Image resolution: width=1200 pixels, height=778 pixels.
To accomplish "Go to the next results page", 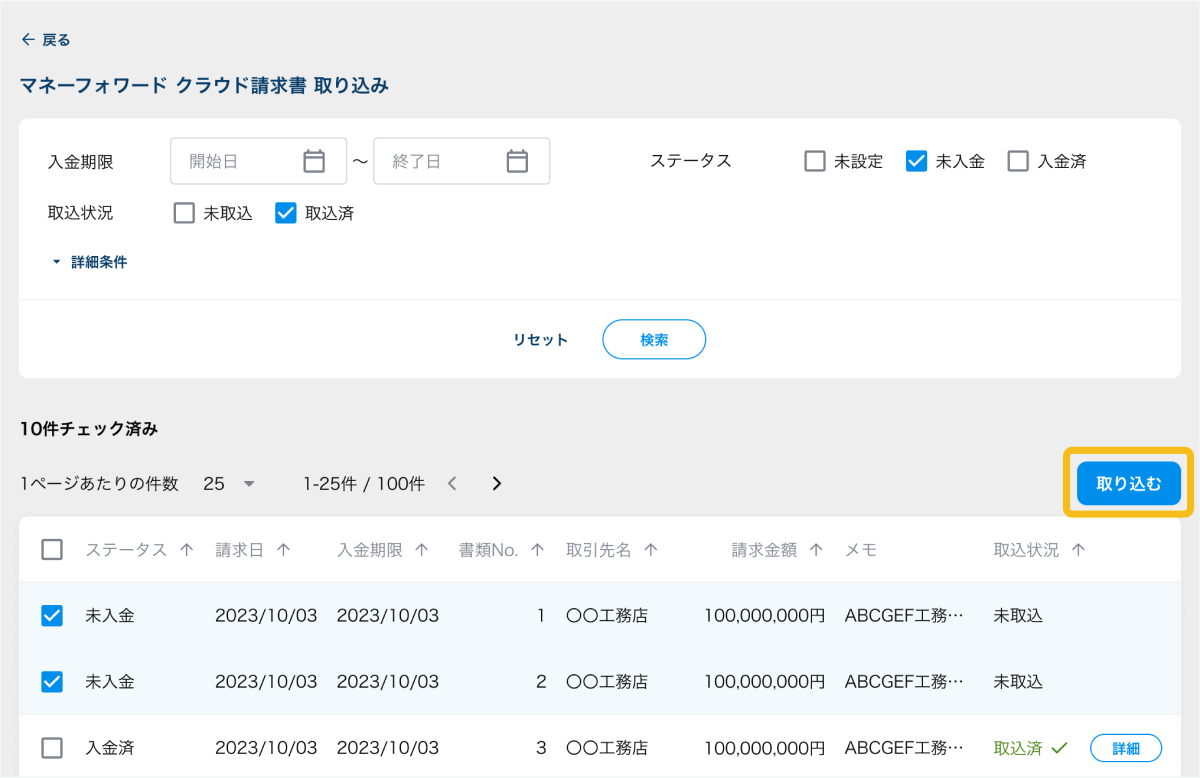I will (497, 484).
